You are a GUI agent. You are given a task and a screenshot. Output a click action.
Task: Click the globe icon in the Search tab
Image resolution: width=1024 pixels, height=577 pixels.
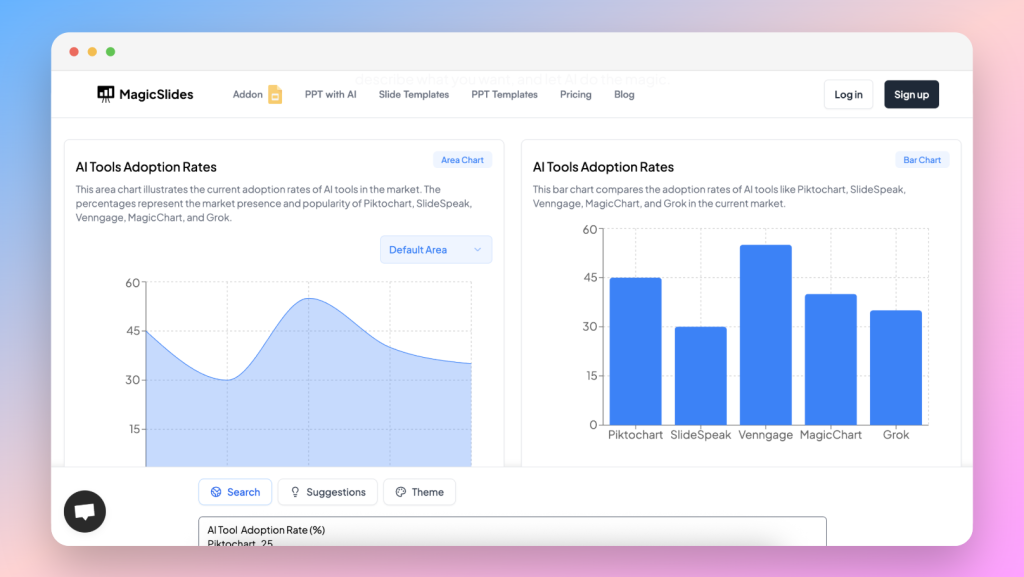[x=216, y=492]
